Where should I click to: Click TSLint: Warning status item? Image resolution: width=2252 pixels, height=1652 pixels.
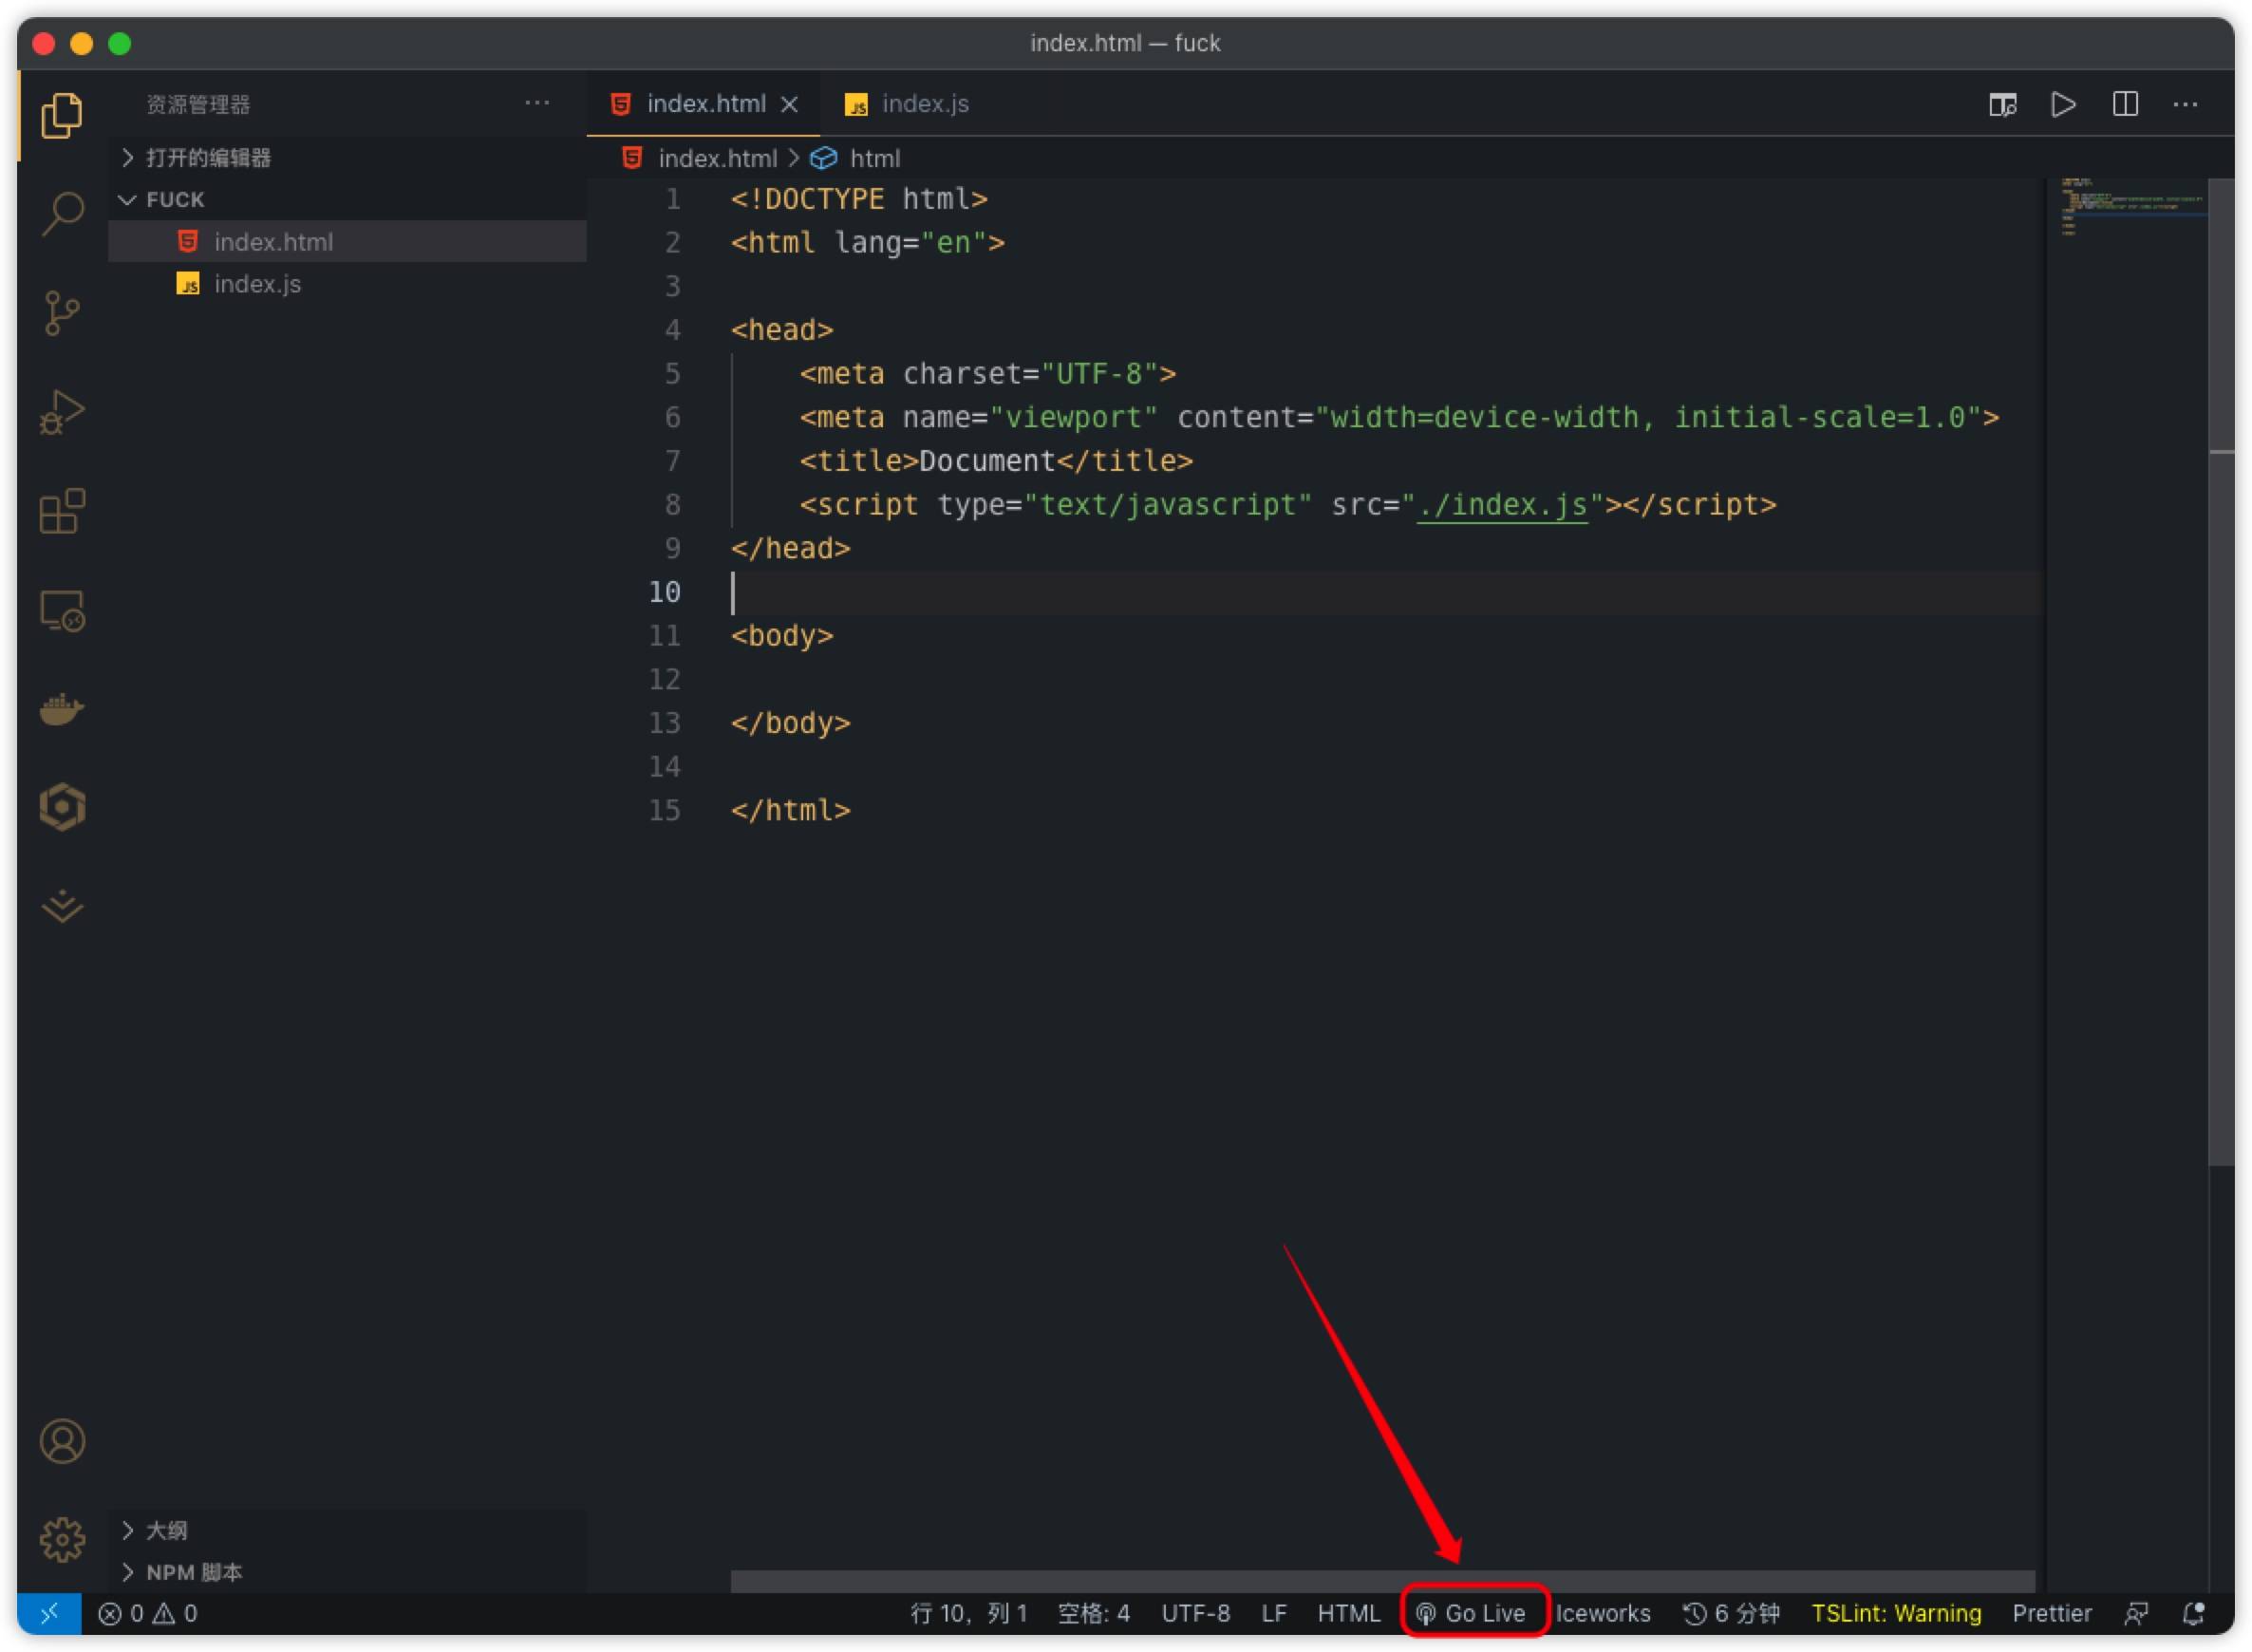(x=1896, y=1613)
